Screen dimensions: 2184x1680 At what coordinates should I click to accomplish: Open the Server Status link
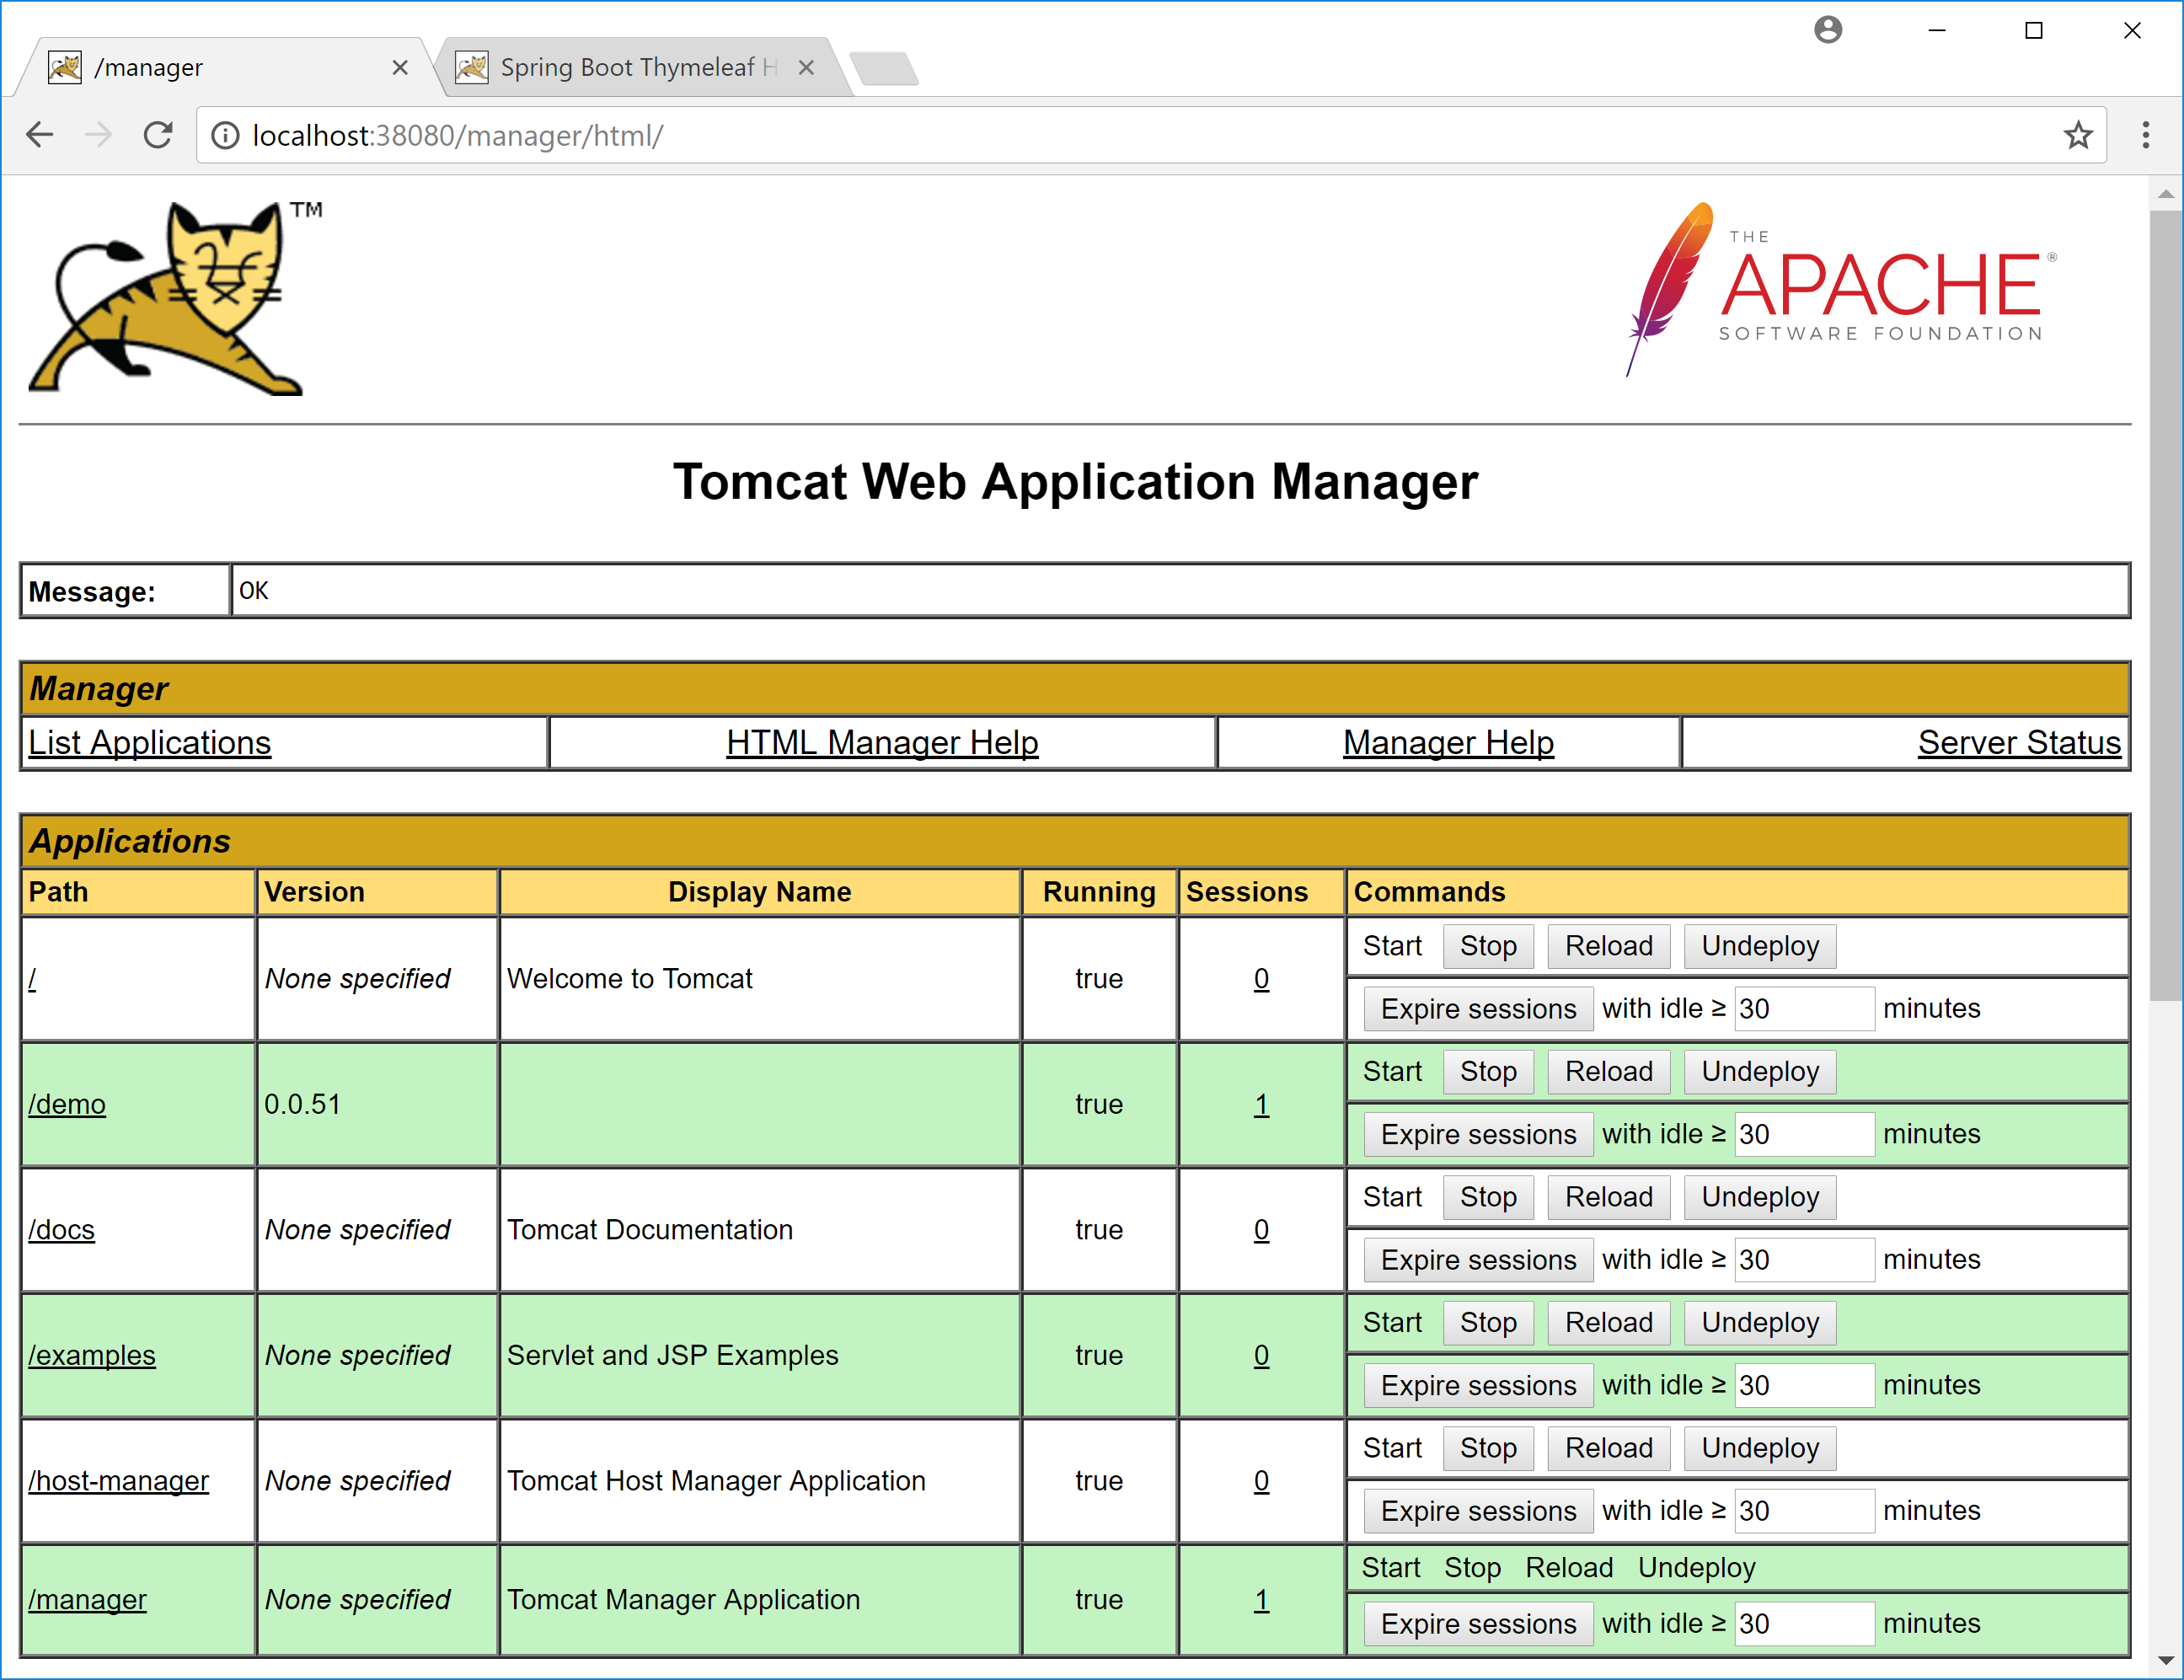pyautogui.click(x=2018, y=743)
